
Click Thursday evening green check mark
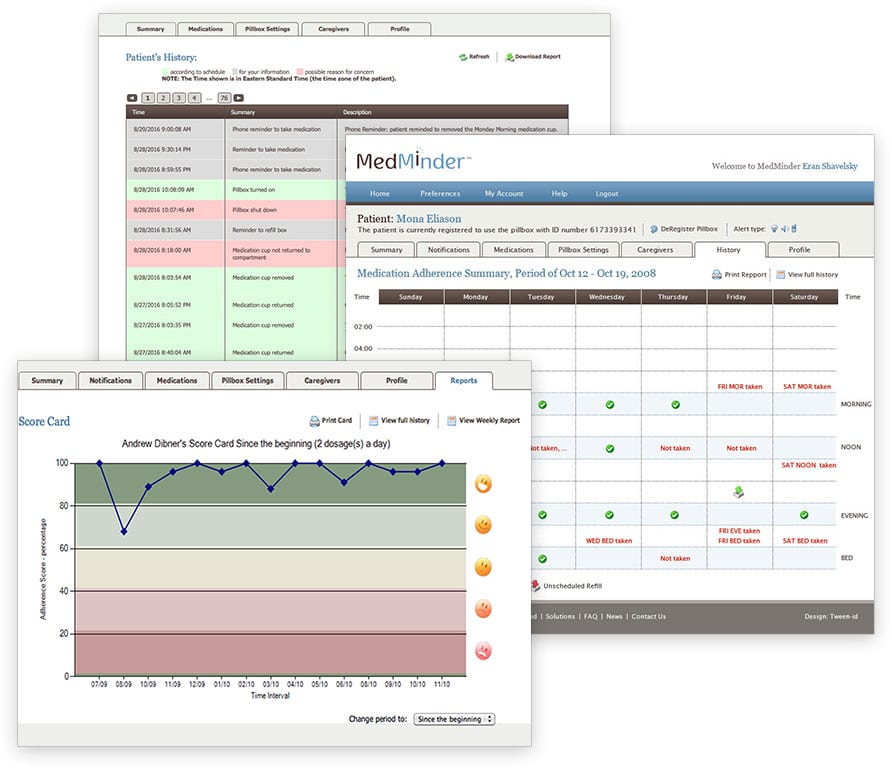click(674, 515)
